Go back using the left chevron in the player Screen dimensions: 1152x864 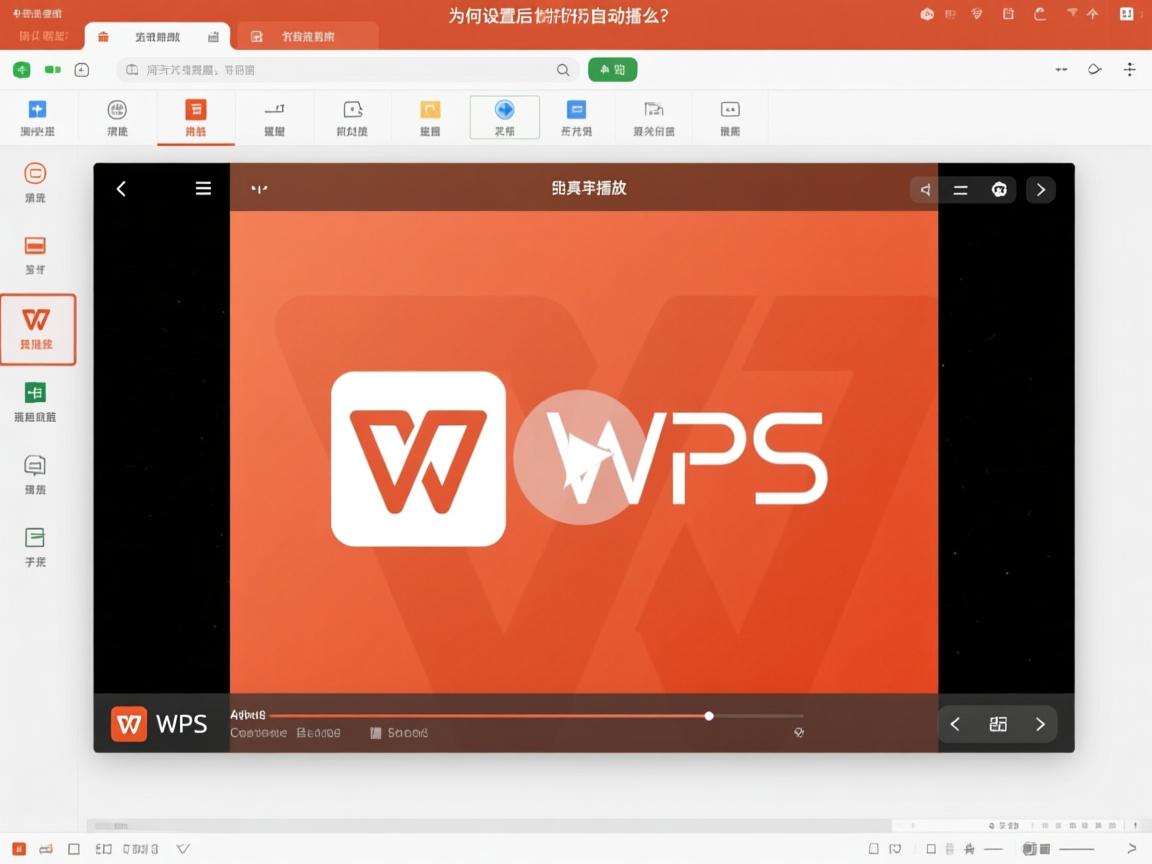[x=121, y=188]
